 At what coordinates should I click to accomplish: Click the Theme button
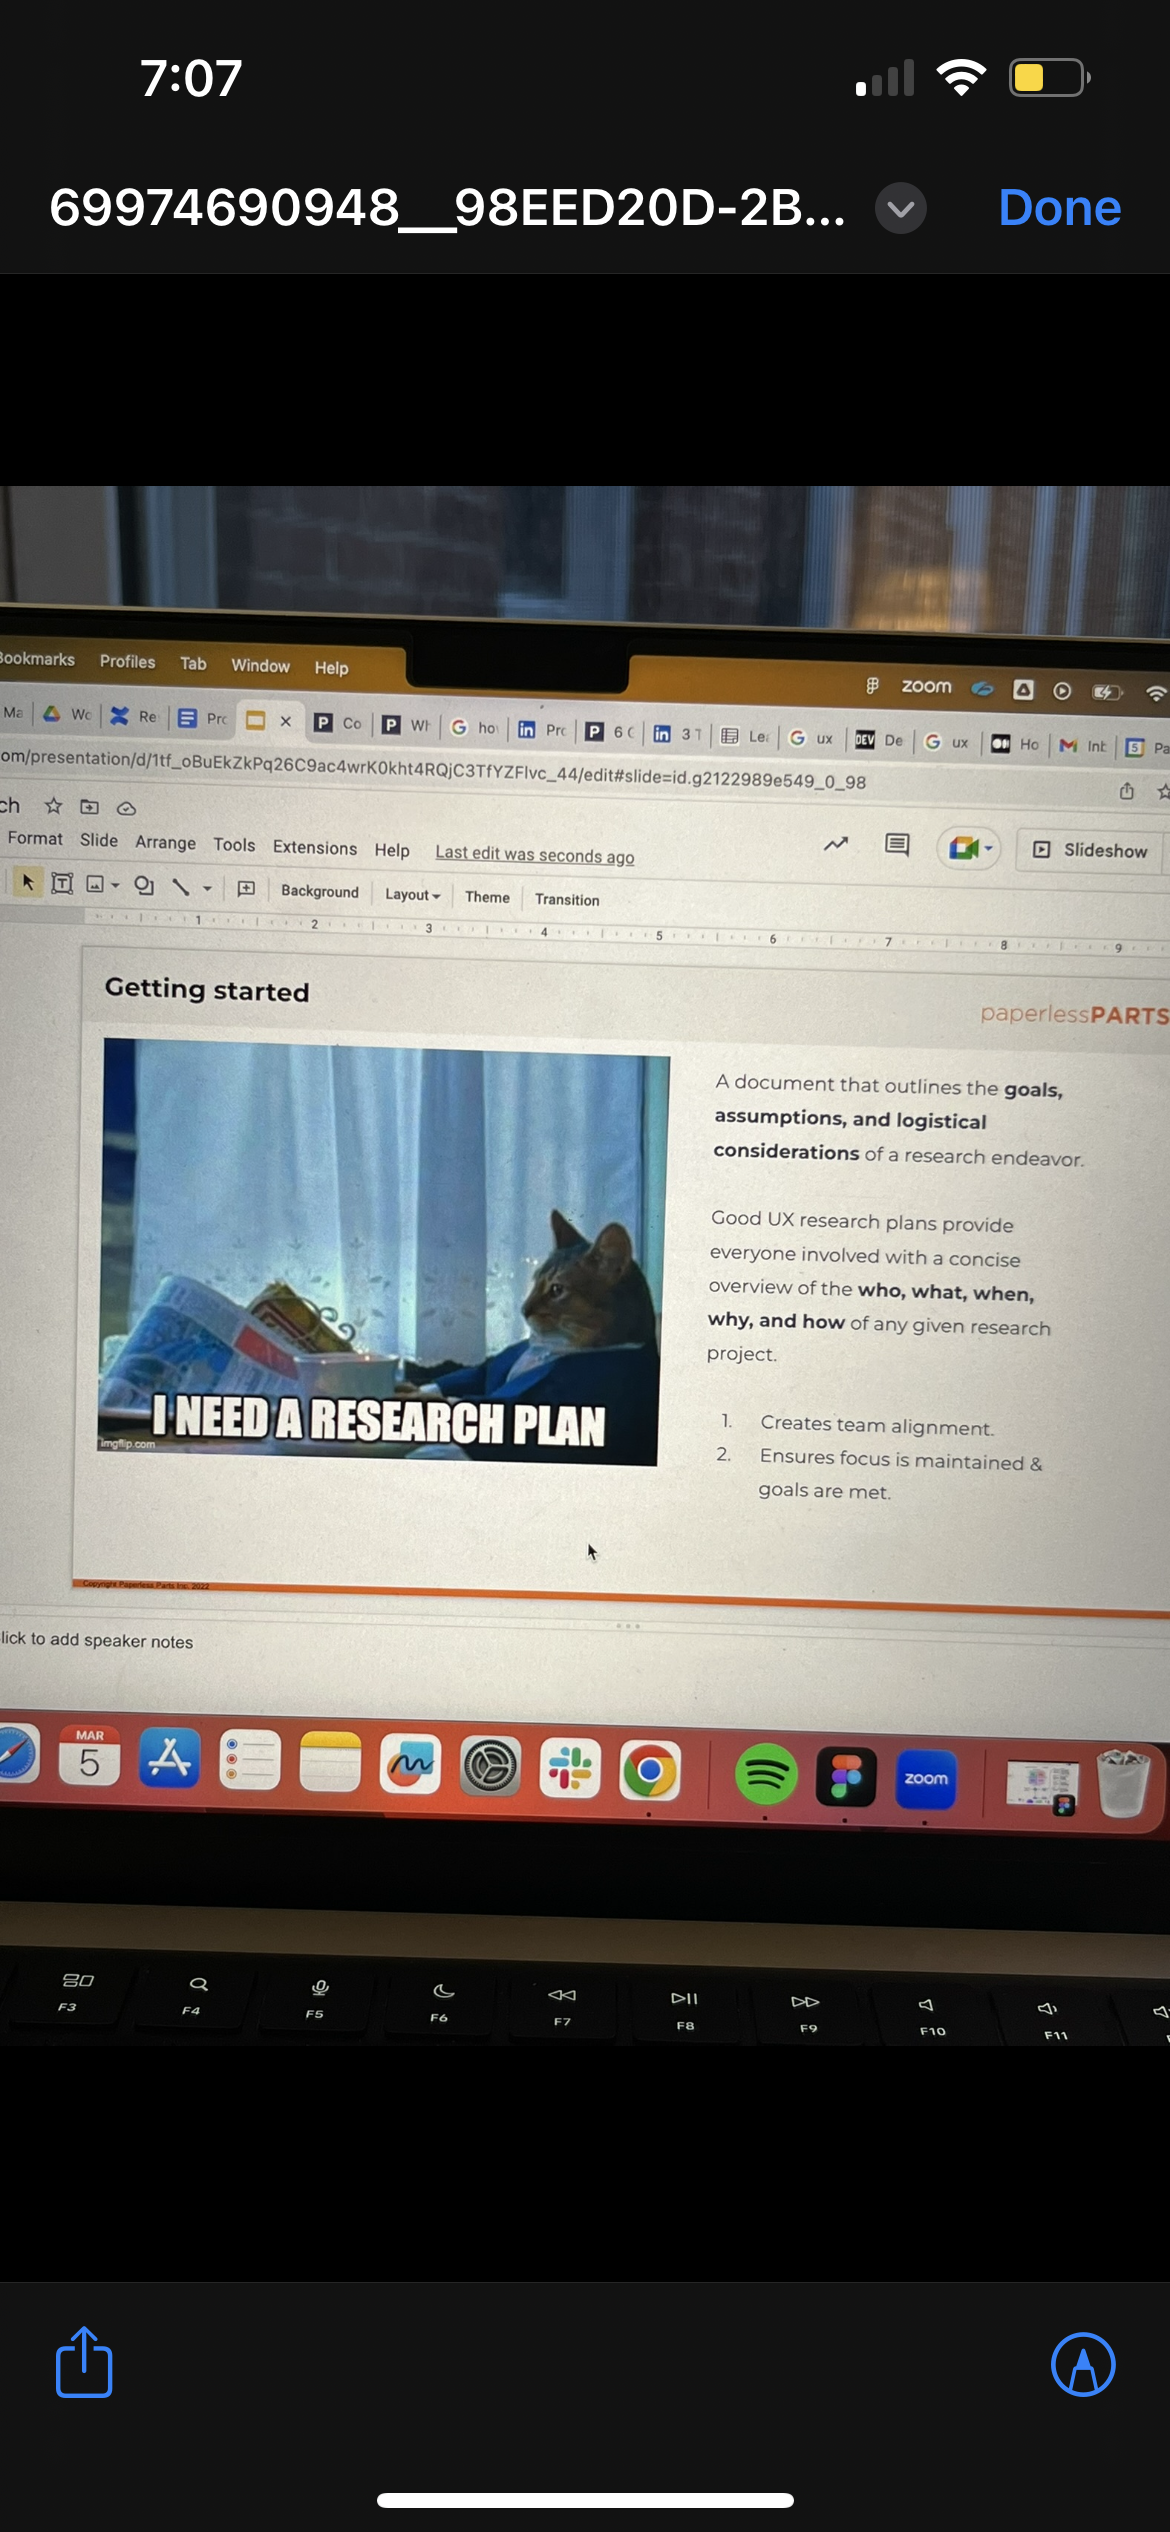pyautogui.click(x=487, y=897)
